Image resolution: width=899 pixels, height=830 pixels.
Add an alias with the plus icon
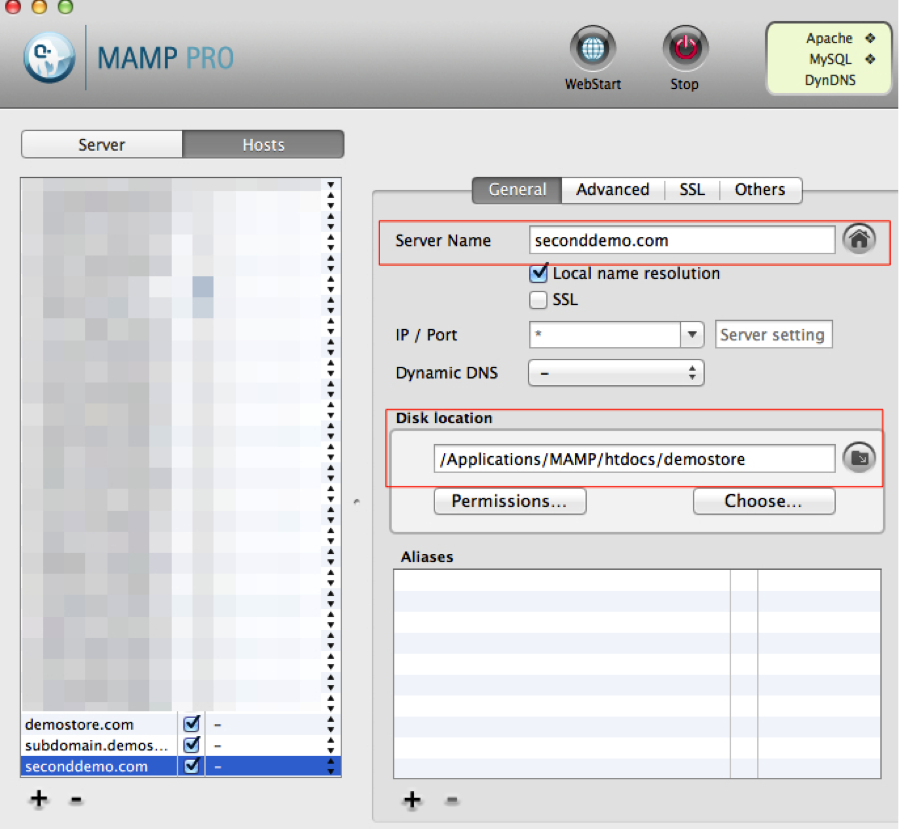pyautogui.click(x=412, y=799)
